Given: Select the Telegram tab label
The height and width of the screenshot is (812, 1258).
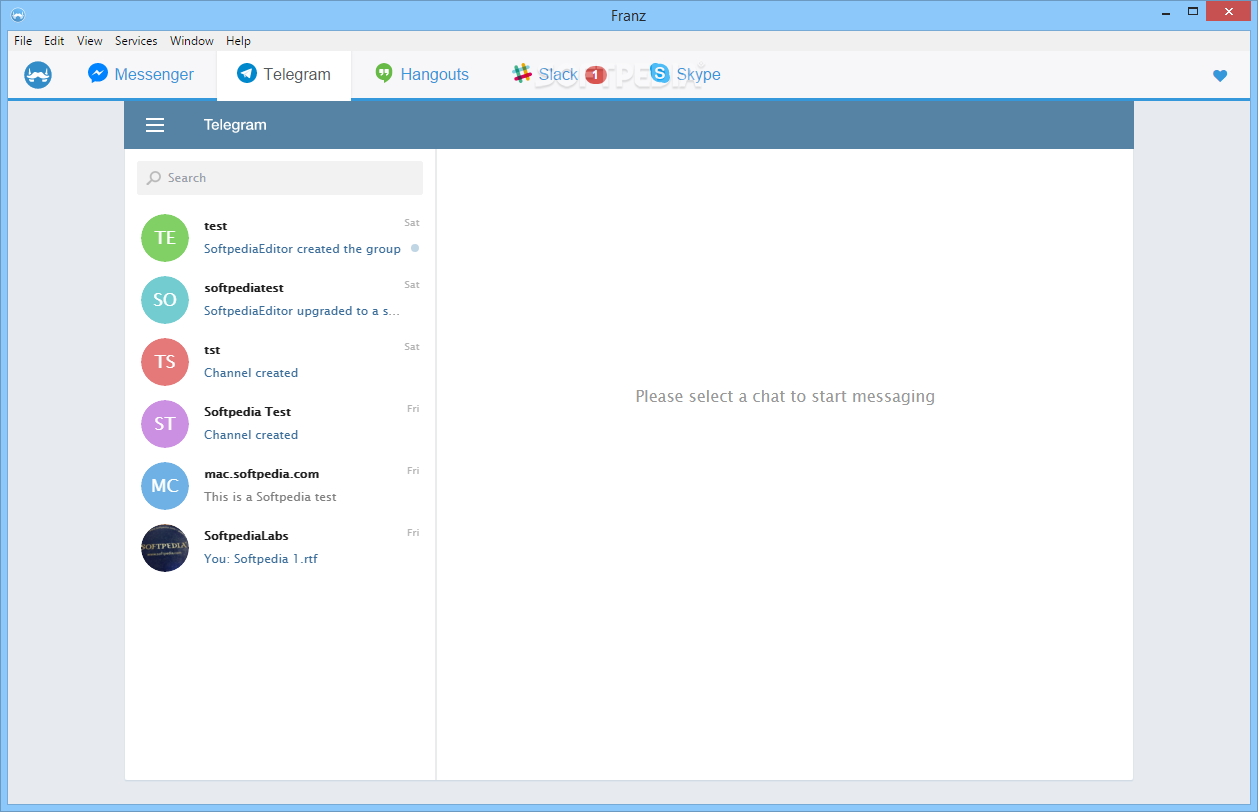Looking at the screenshot, I should click(x=297, y=74).
